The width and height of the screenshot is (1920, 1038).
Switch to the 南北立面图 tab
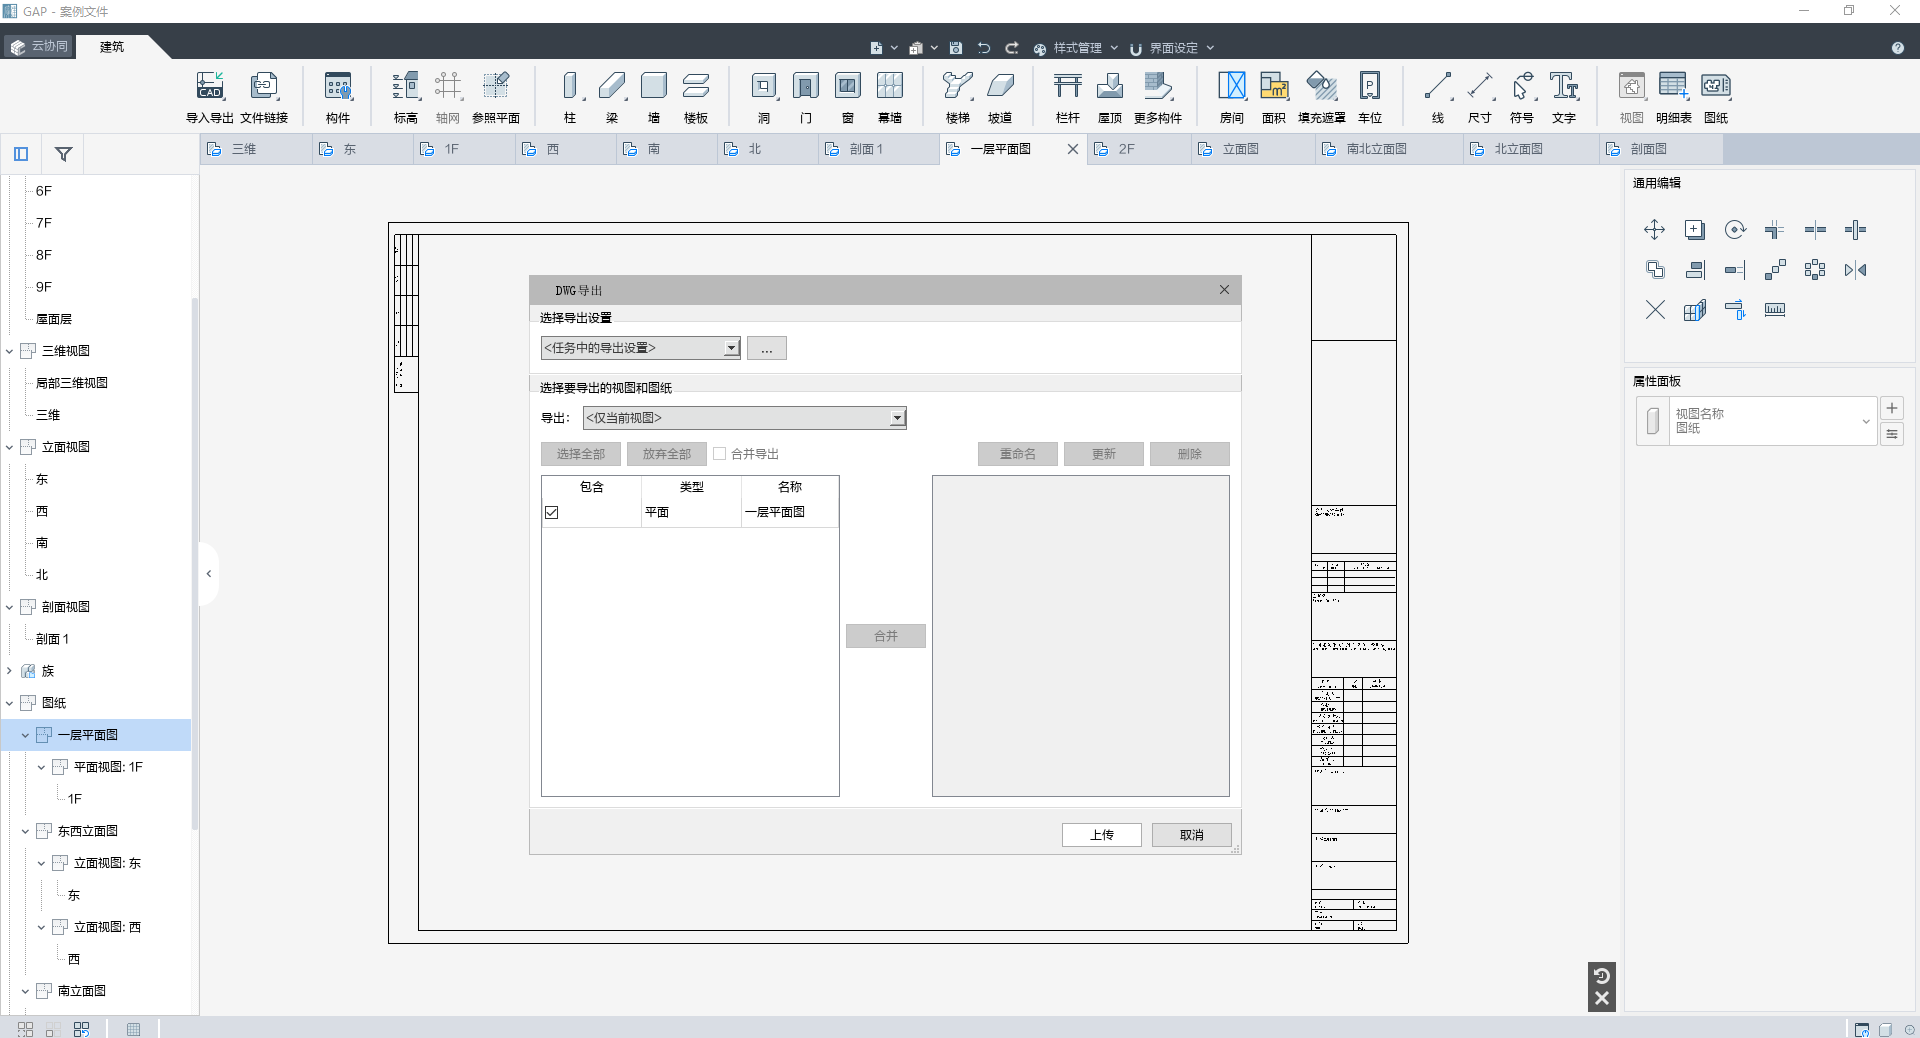[1387, 149]
